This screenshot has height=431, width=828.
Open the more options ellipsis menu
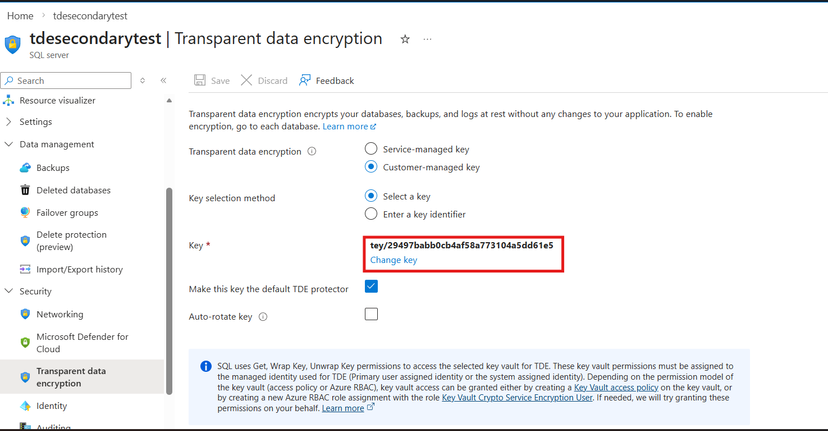pyautogui.click(x=428, y=40)
